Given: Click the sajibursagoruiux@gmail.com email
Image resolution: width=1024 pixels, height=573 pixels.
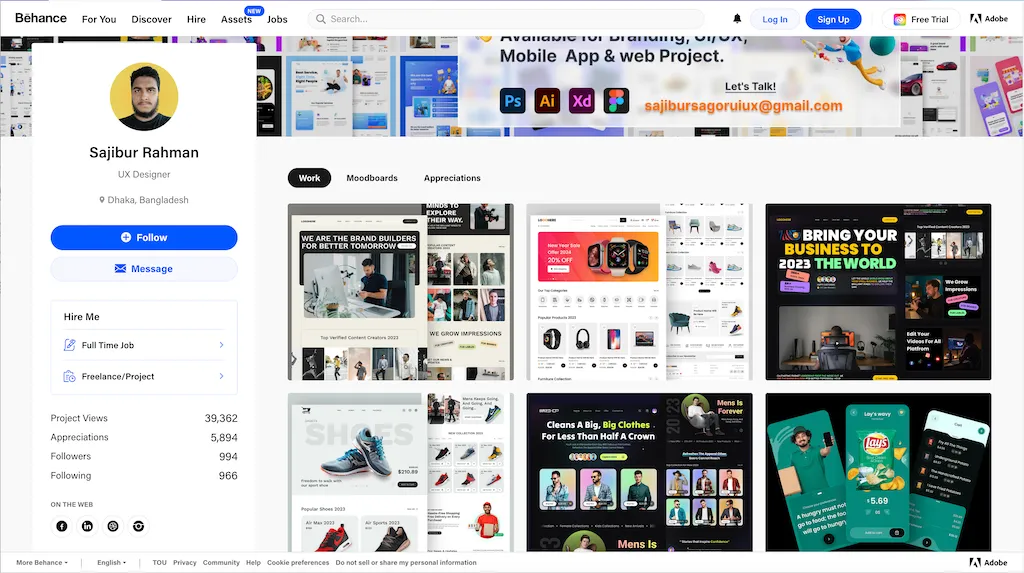Looking at the screenshot, I should coord(743,106).
